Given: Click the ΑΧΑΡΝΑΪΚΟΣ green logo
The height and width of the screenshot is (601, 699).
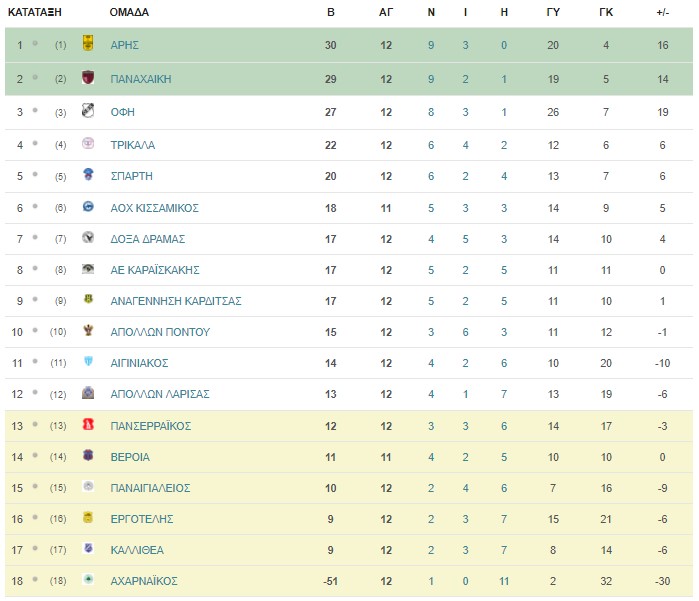Looking at the screenshot, I should 88,579.
